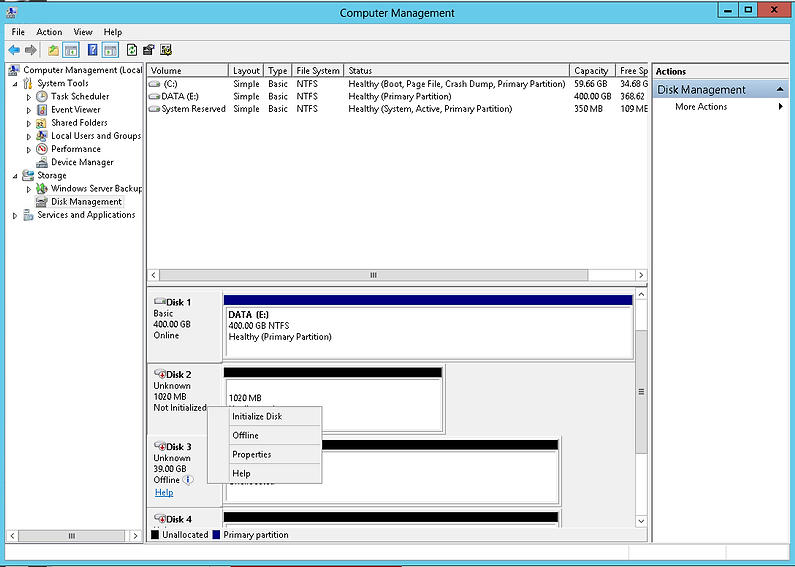
Task: Select the System Reserved volume row
Action: tap(398, 109)
